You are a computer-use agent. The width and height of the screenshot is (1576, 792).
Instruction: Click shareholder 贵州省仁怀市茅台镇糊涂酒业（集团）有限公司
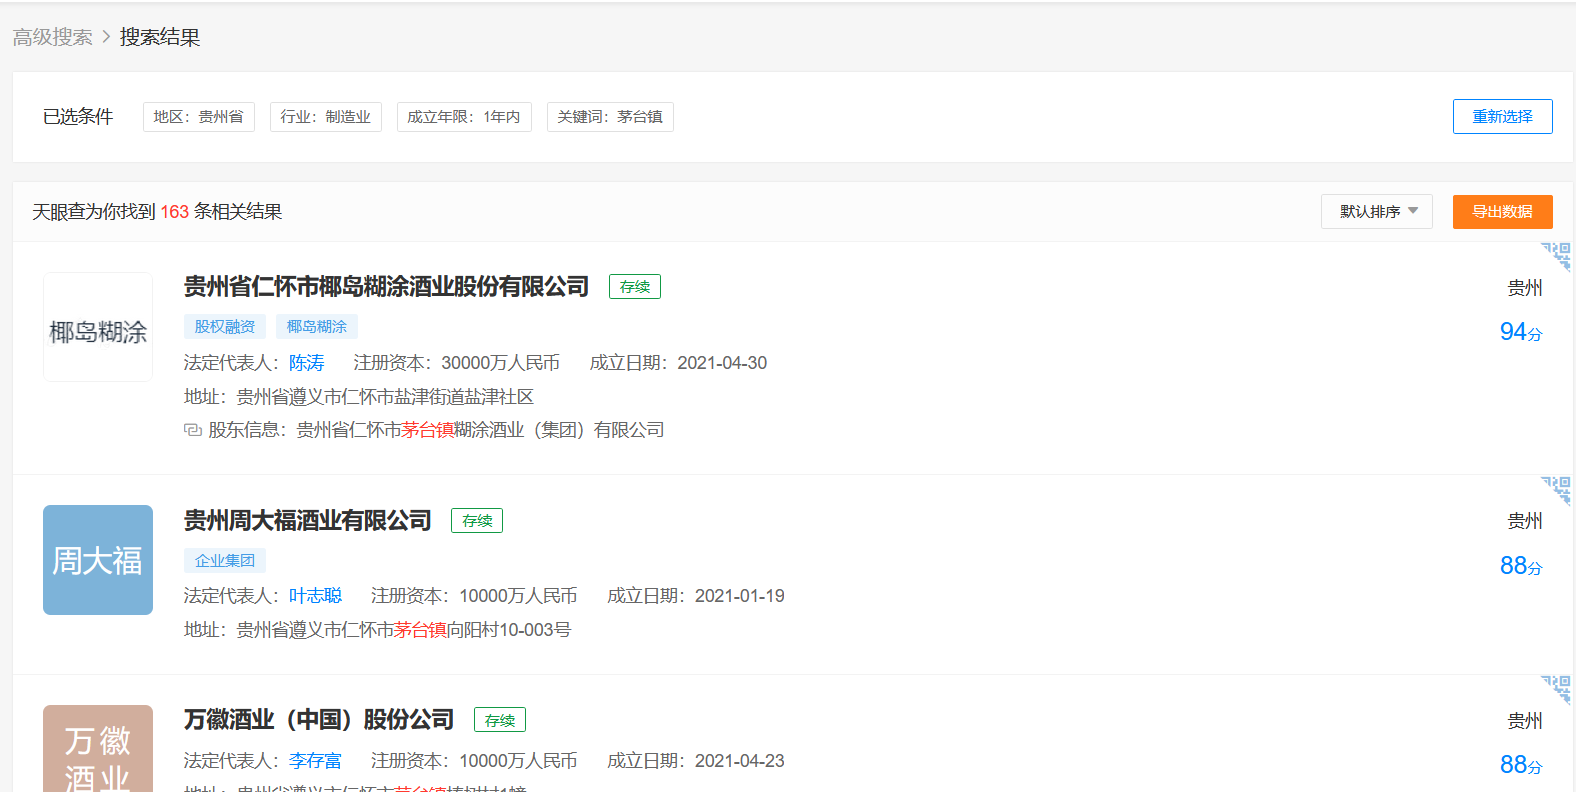[480, 430]
